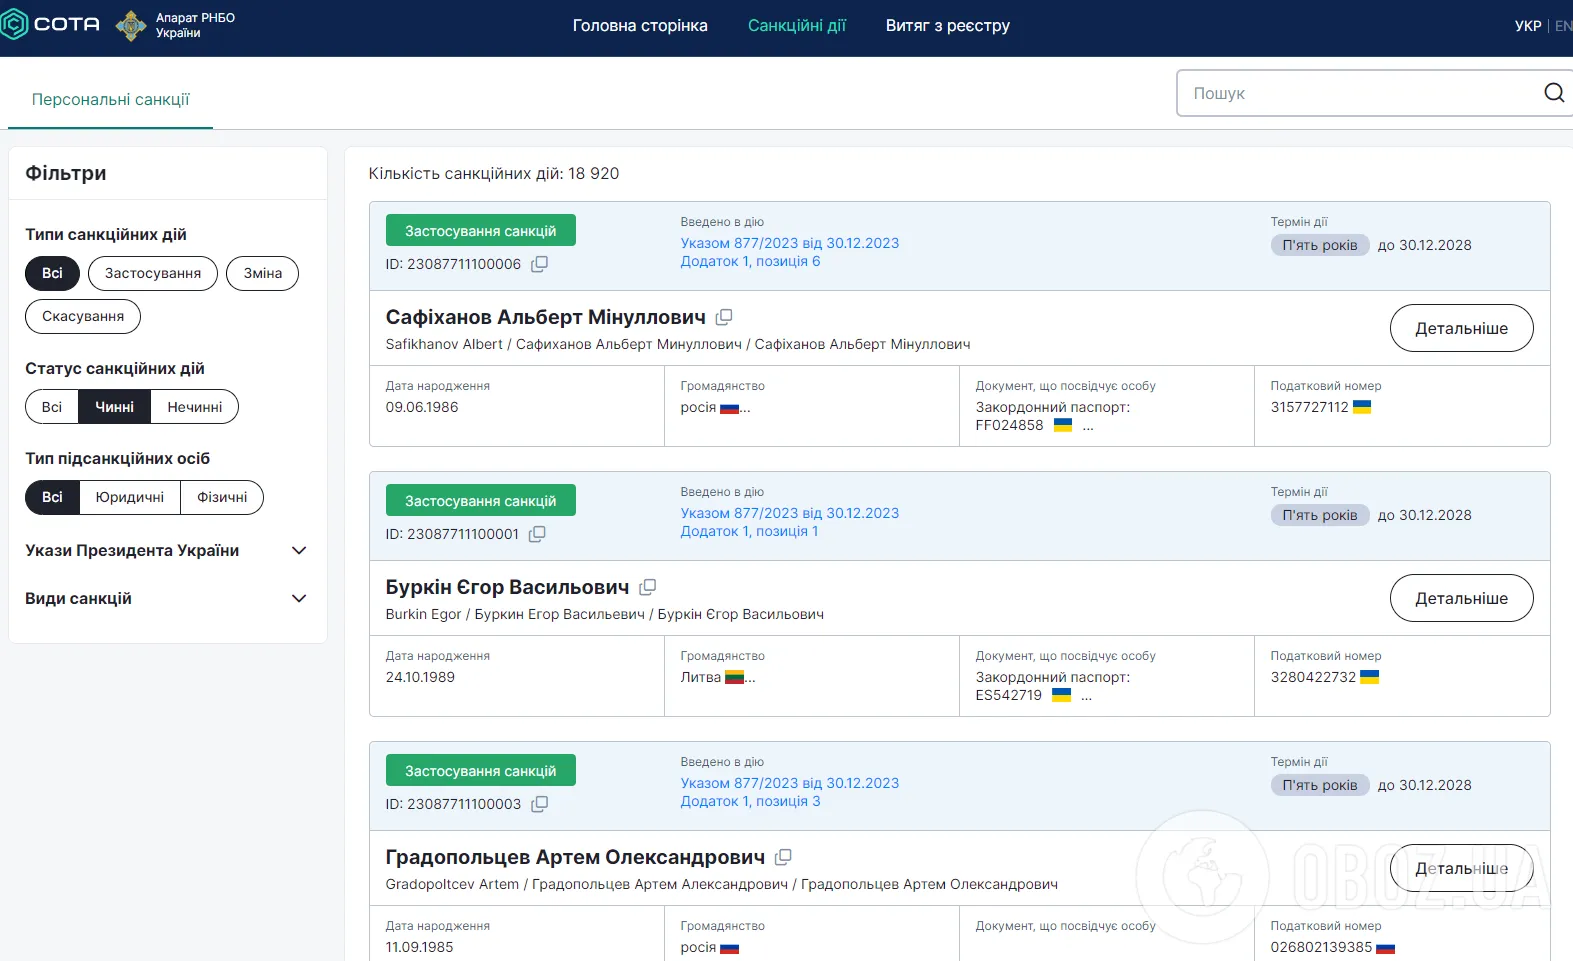Copy ID 23087711100001 using copy icon
Viewport: 1573px width, 961px height.
tap(537, 534)
